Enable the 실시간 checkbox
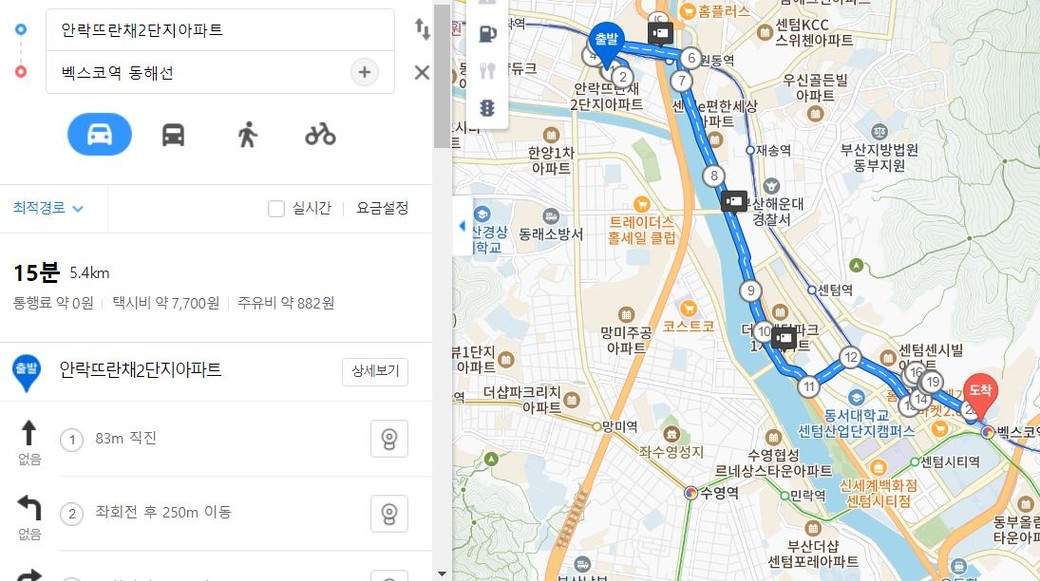This screenshot has width=1040, height=581. (276, 208)
